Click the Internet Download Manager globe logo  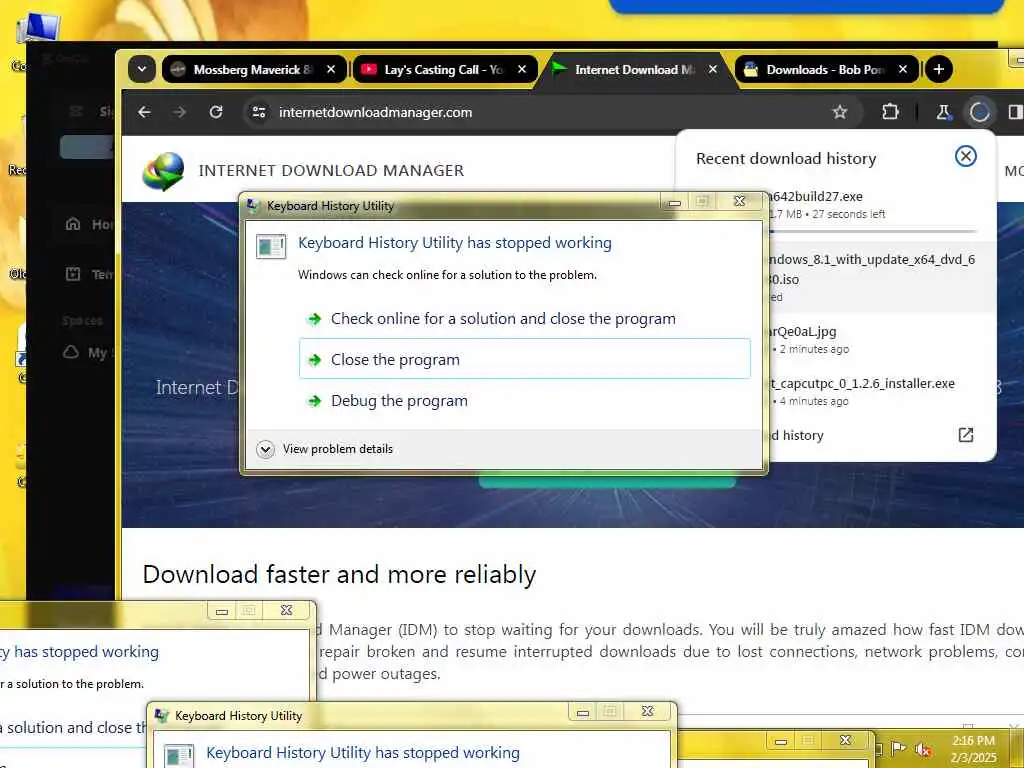tap(163, 170)
